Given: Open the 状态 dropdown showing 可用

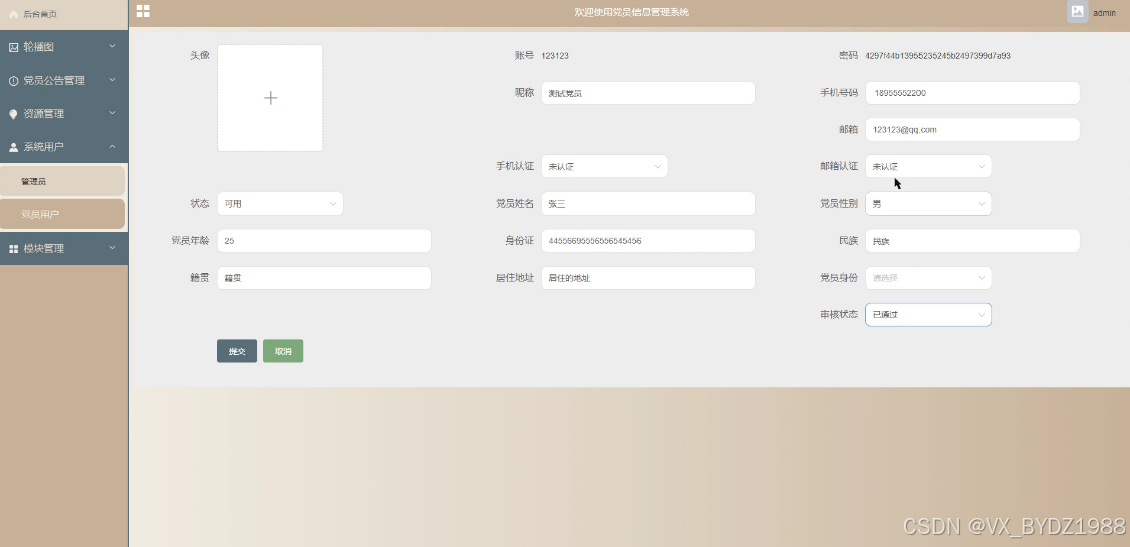Looking at the screenshot, I should pos(280,204).
